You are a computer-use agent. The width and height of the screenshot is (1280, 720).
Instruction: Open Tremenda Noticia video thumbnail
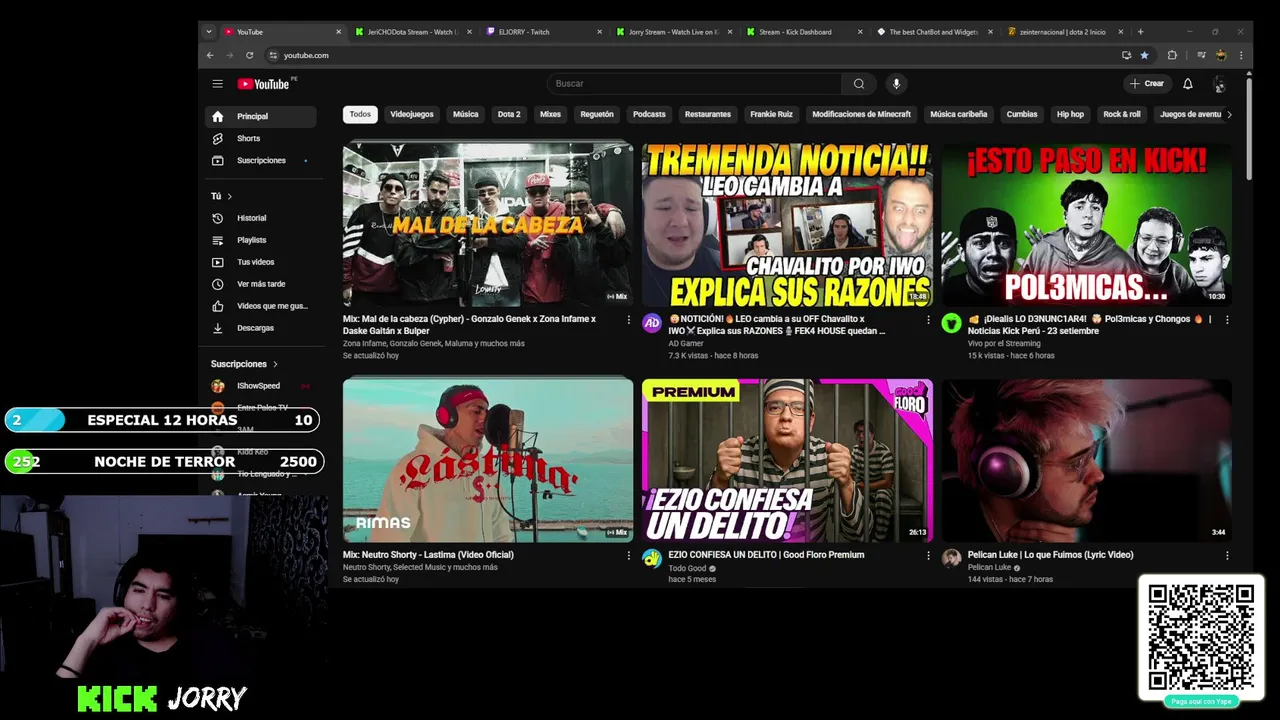point(787,225)
